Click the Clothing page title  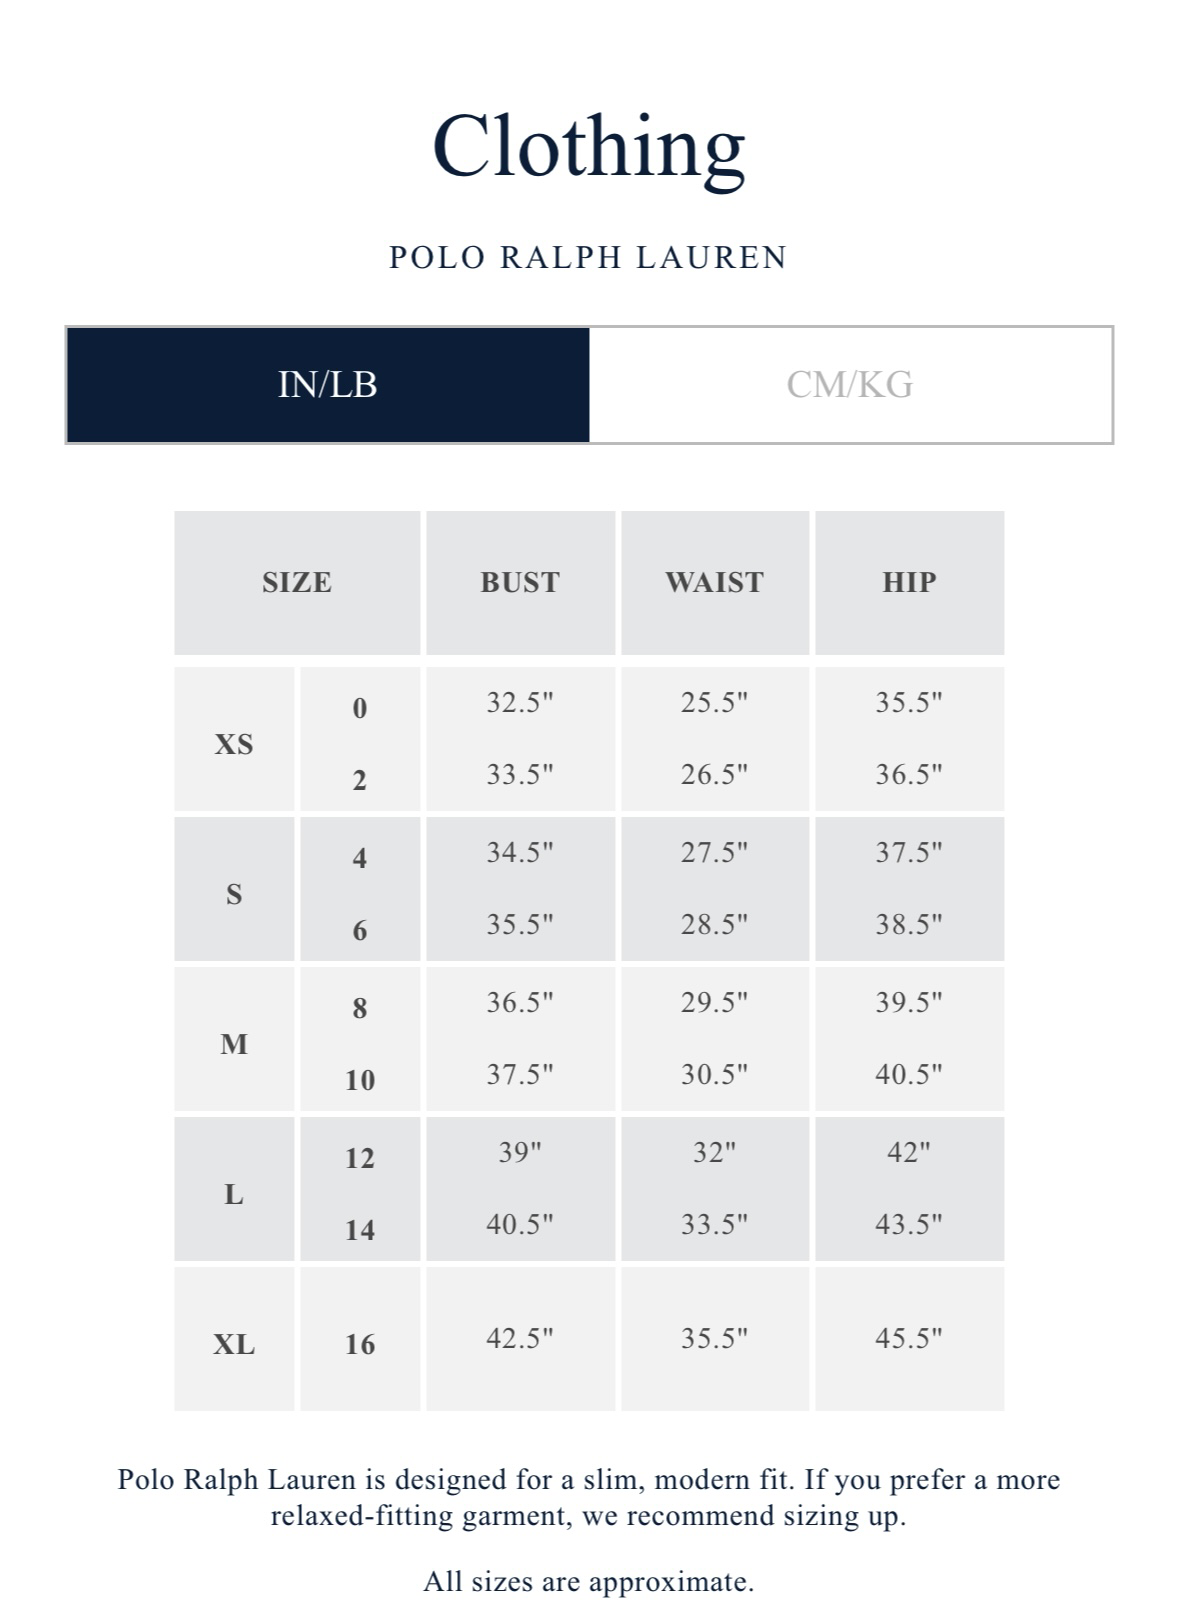[x=589, y=150]
